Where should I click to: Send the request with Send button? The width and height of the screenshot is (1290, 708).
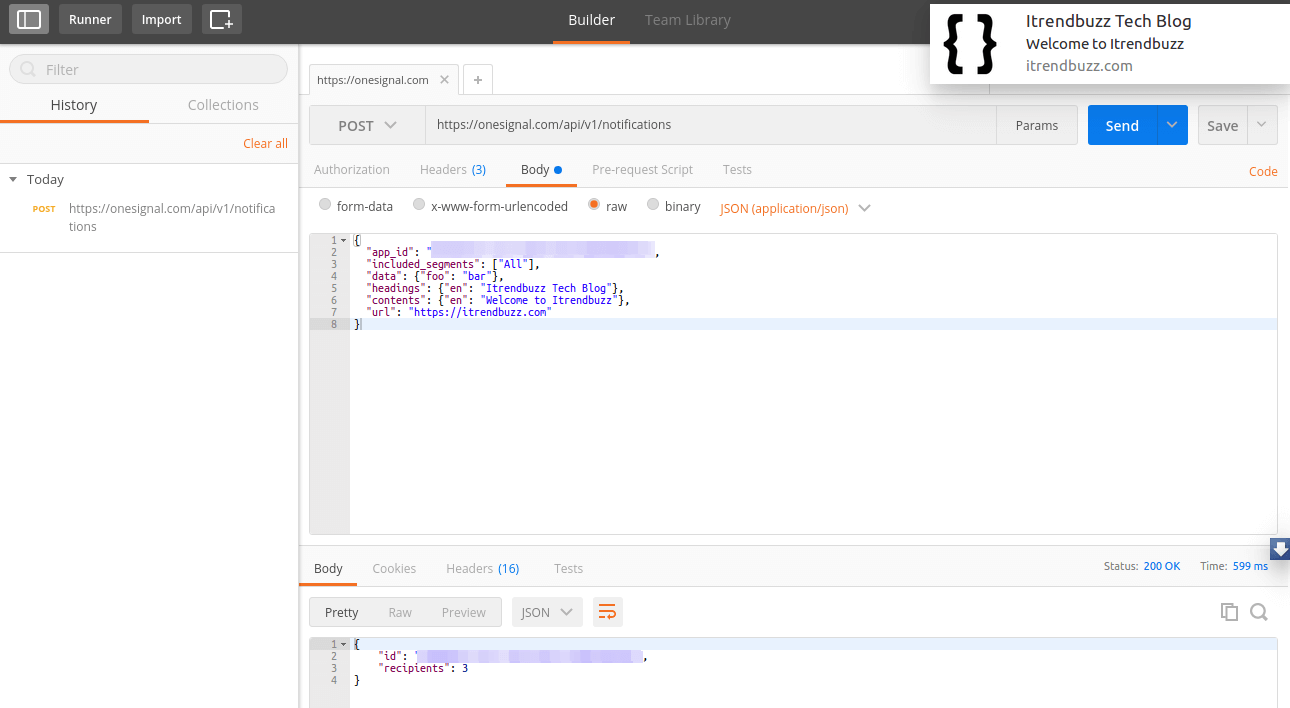[x=1122, y=125]
